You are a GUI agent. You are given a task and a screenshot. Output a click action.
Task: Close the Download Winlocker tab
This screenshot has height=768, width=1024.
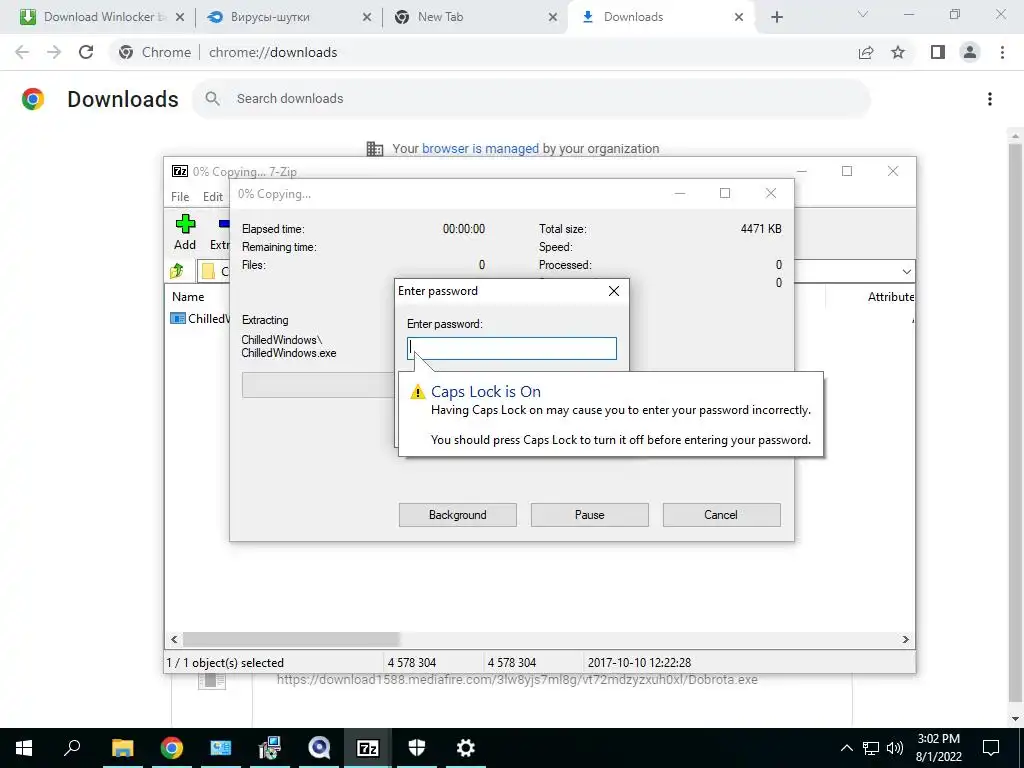pyautogui.click(x=180, y=17)
